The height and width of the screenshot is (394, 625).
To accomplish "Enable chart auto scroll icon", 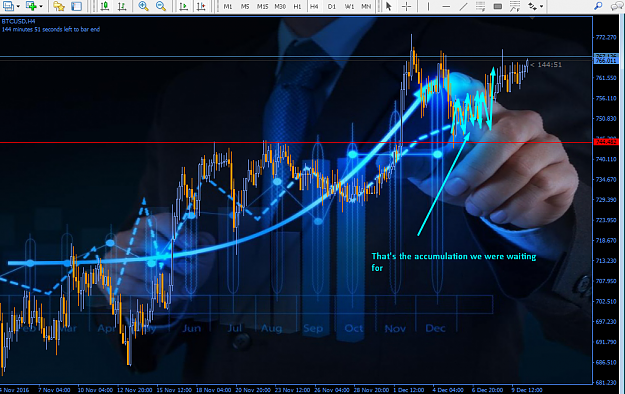I will pyautogui.click(x=183, y=6).
